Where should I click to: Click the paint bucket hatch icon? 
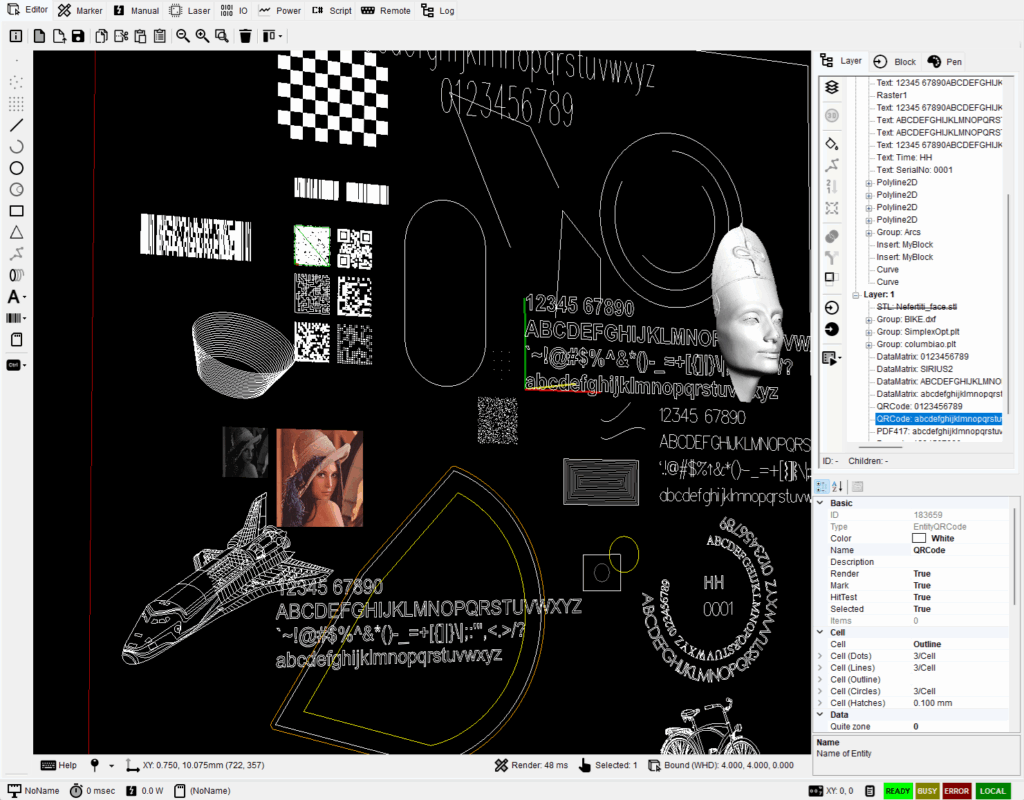tap(831, 144)
